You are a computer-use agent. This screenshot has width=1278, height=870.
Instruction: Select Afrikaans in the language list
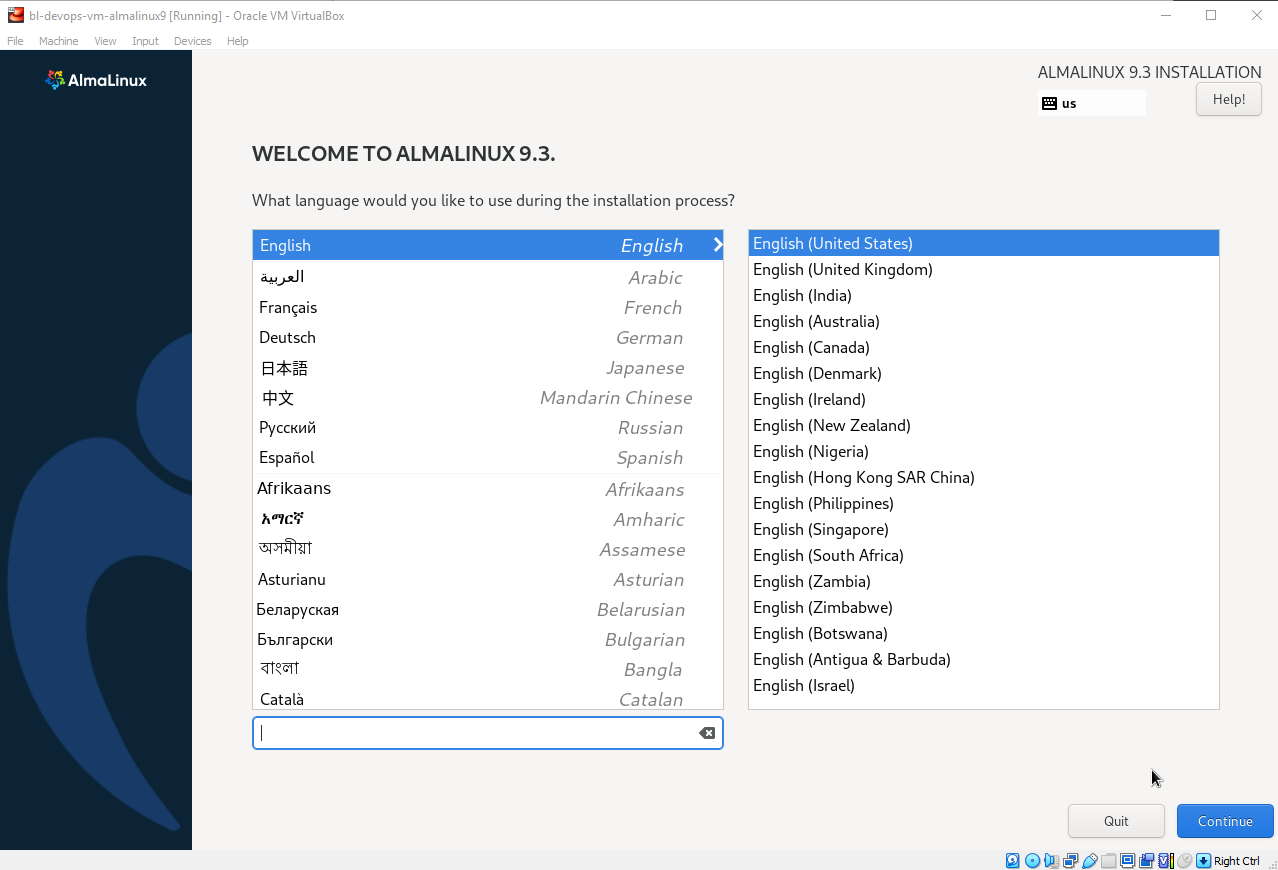tap(488, 489)
